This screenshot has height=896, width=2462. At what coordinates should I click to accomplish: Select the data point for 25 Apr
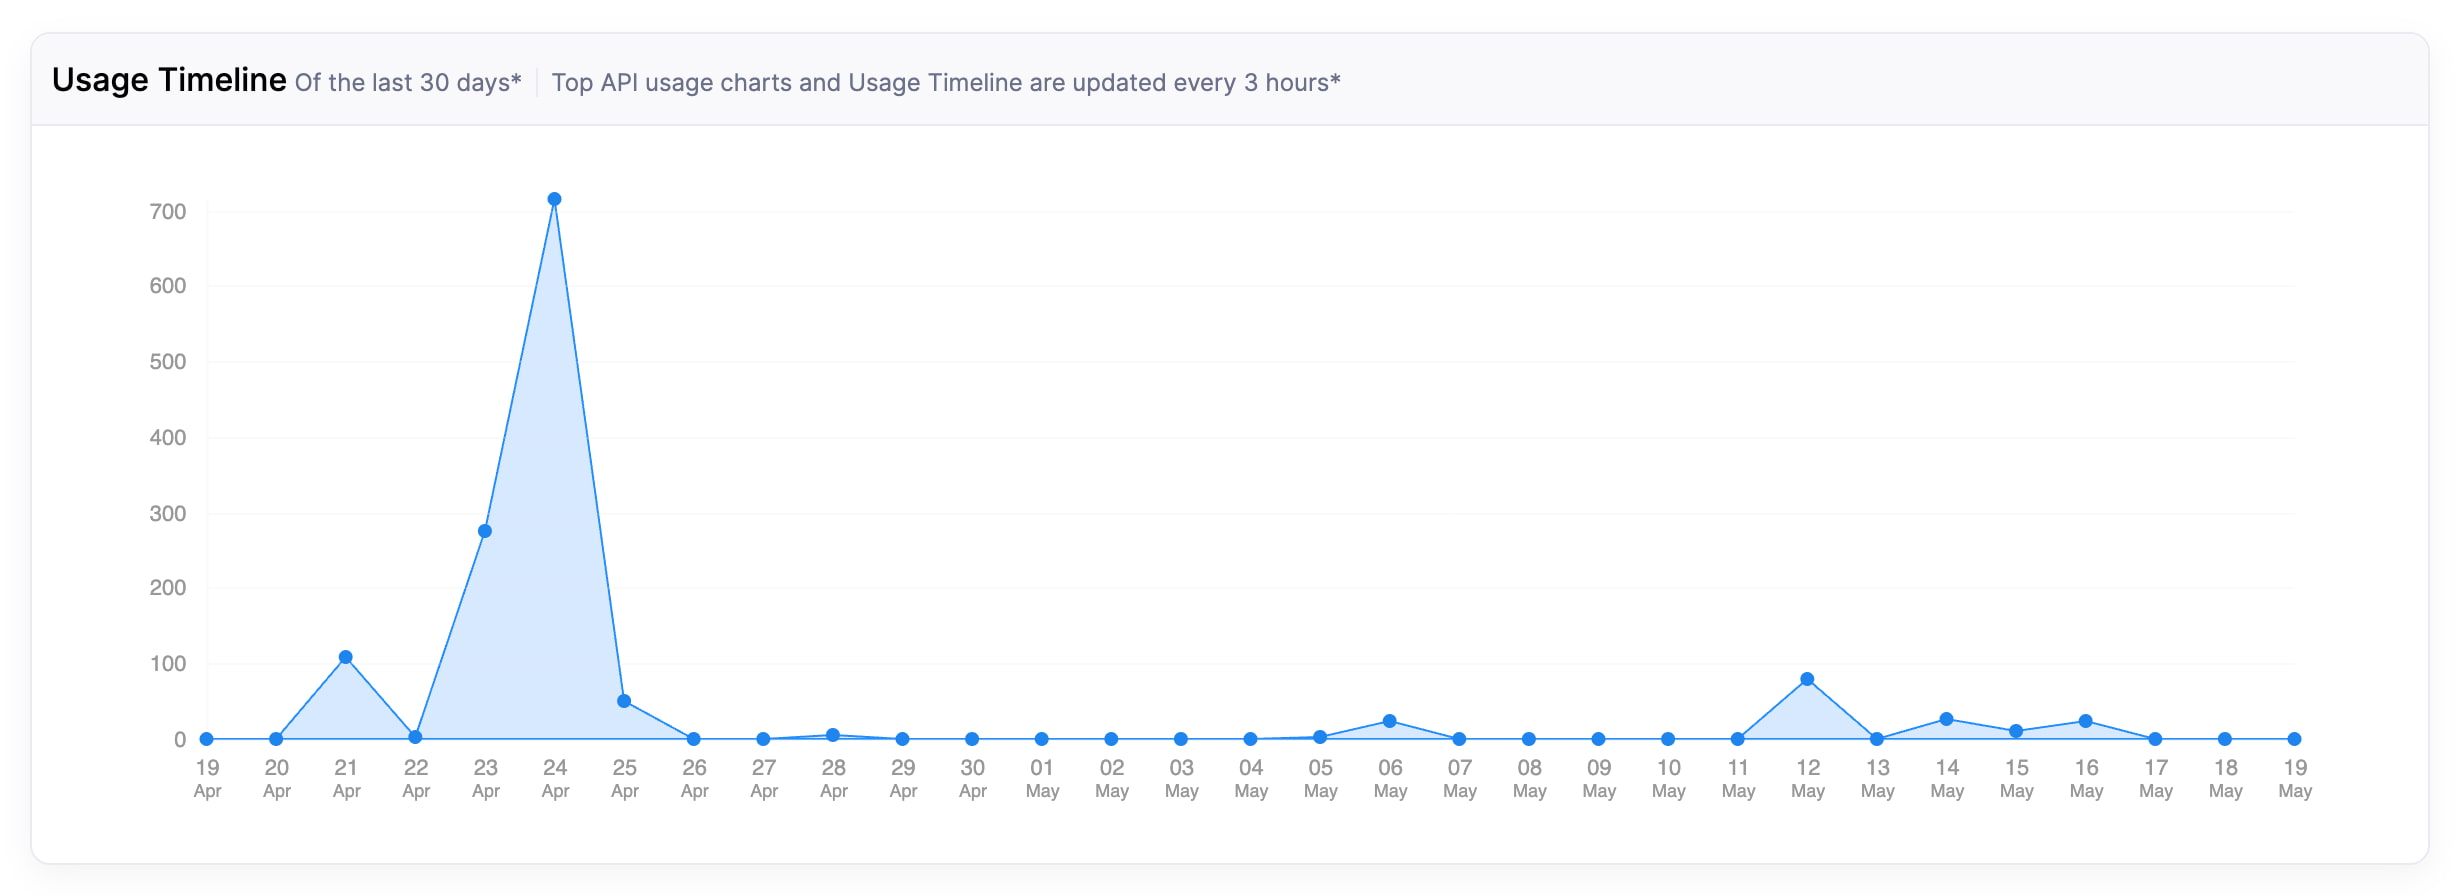[624, 701]
